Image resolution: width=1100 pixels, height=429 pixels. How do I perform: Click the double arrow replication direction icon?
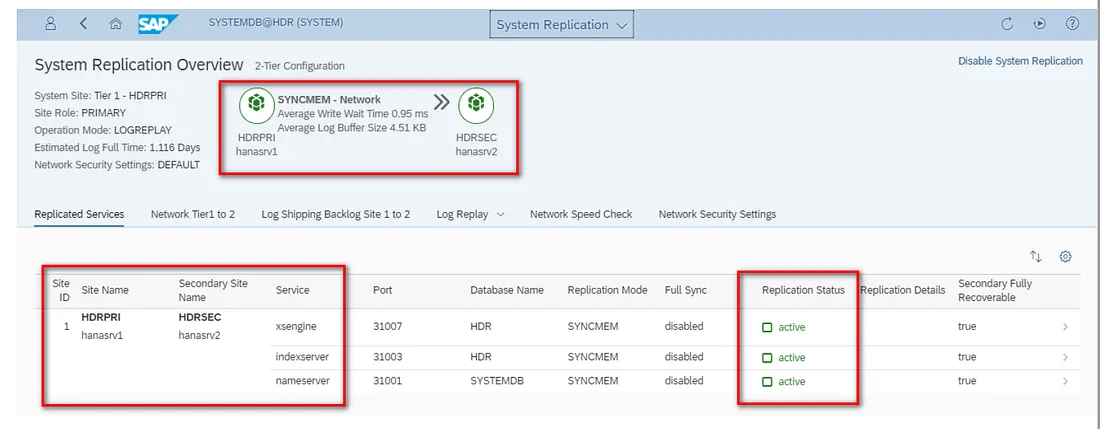coord(441,102)
